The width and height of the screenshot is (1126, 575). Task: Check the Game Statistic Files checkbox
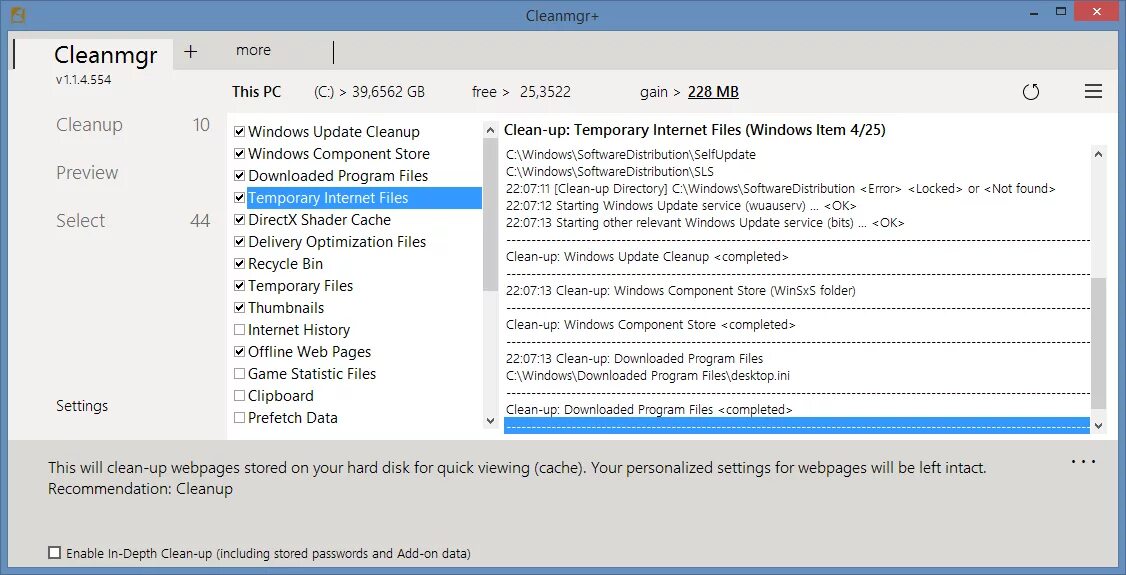(240, 374)
